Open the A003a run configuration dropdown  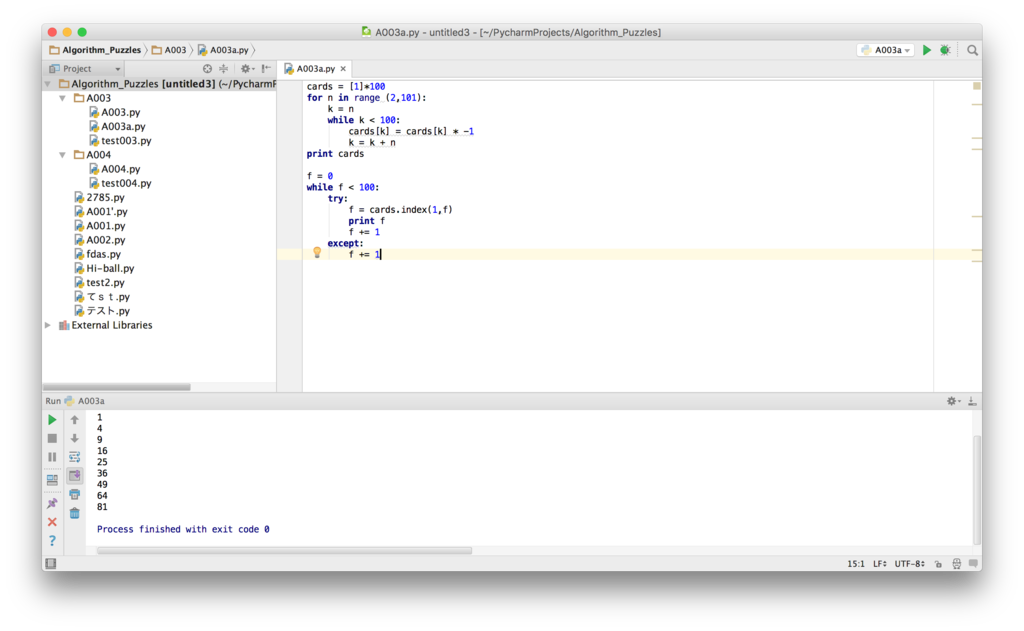885,50
